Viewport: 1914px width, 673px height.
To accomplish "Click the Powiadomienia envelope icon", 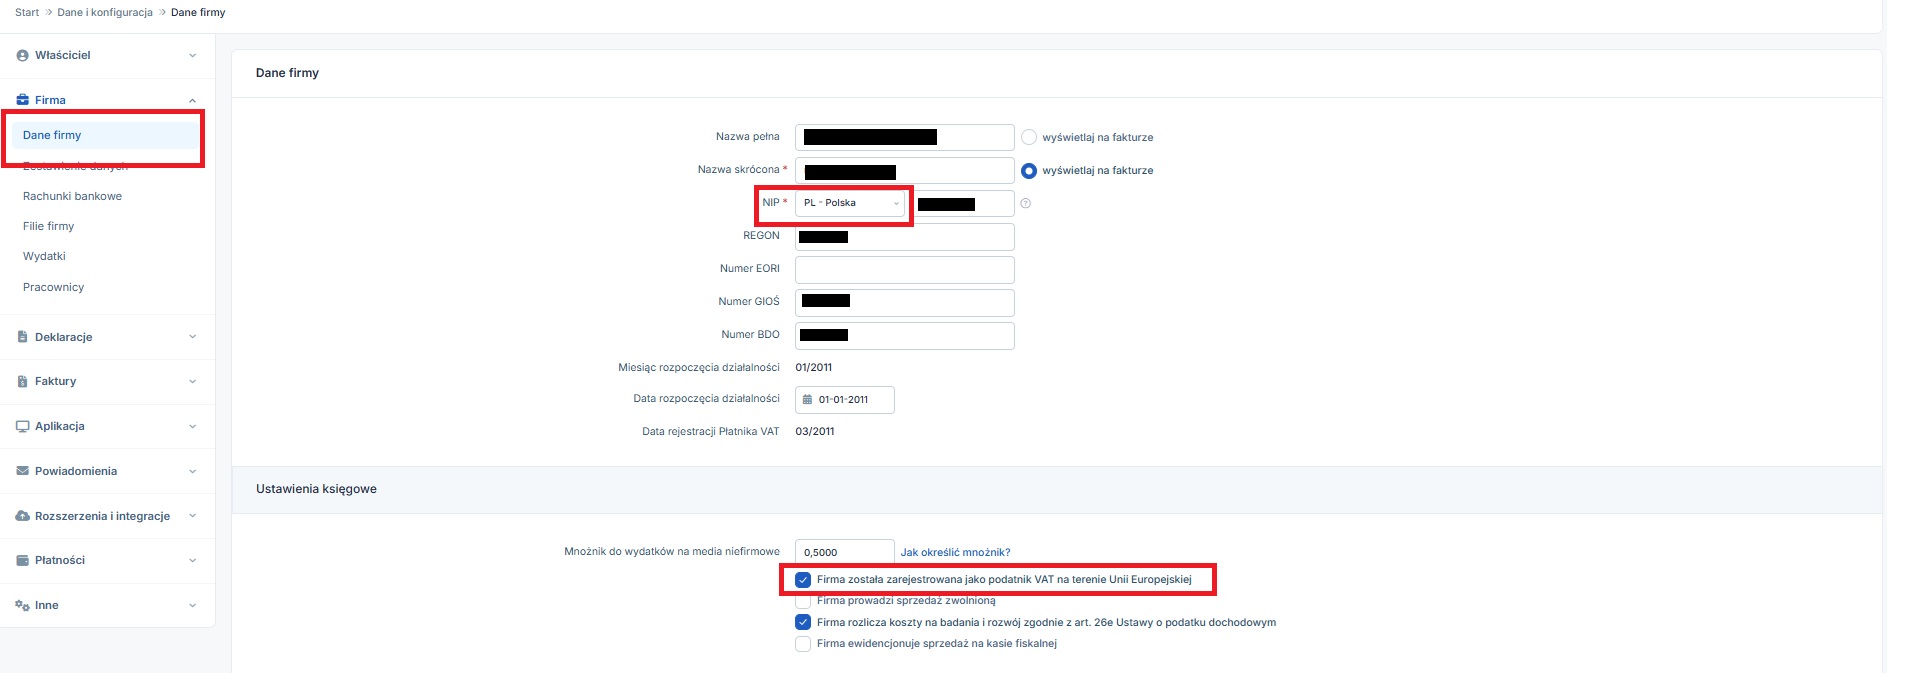I will pos(22,471).
